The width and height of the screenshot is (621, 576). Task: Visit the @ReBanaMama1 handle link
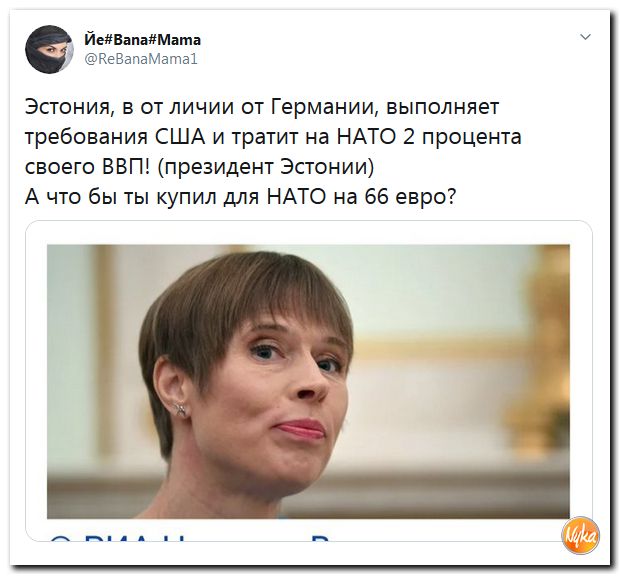(x=141, y=59)
